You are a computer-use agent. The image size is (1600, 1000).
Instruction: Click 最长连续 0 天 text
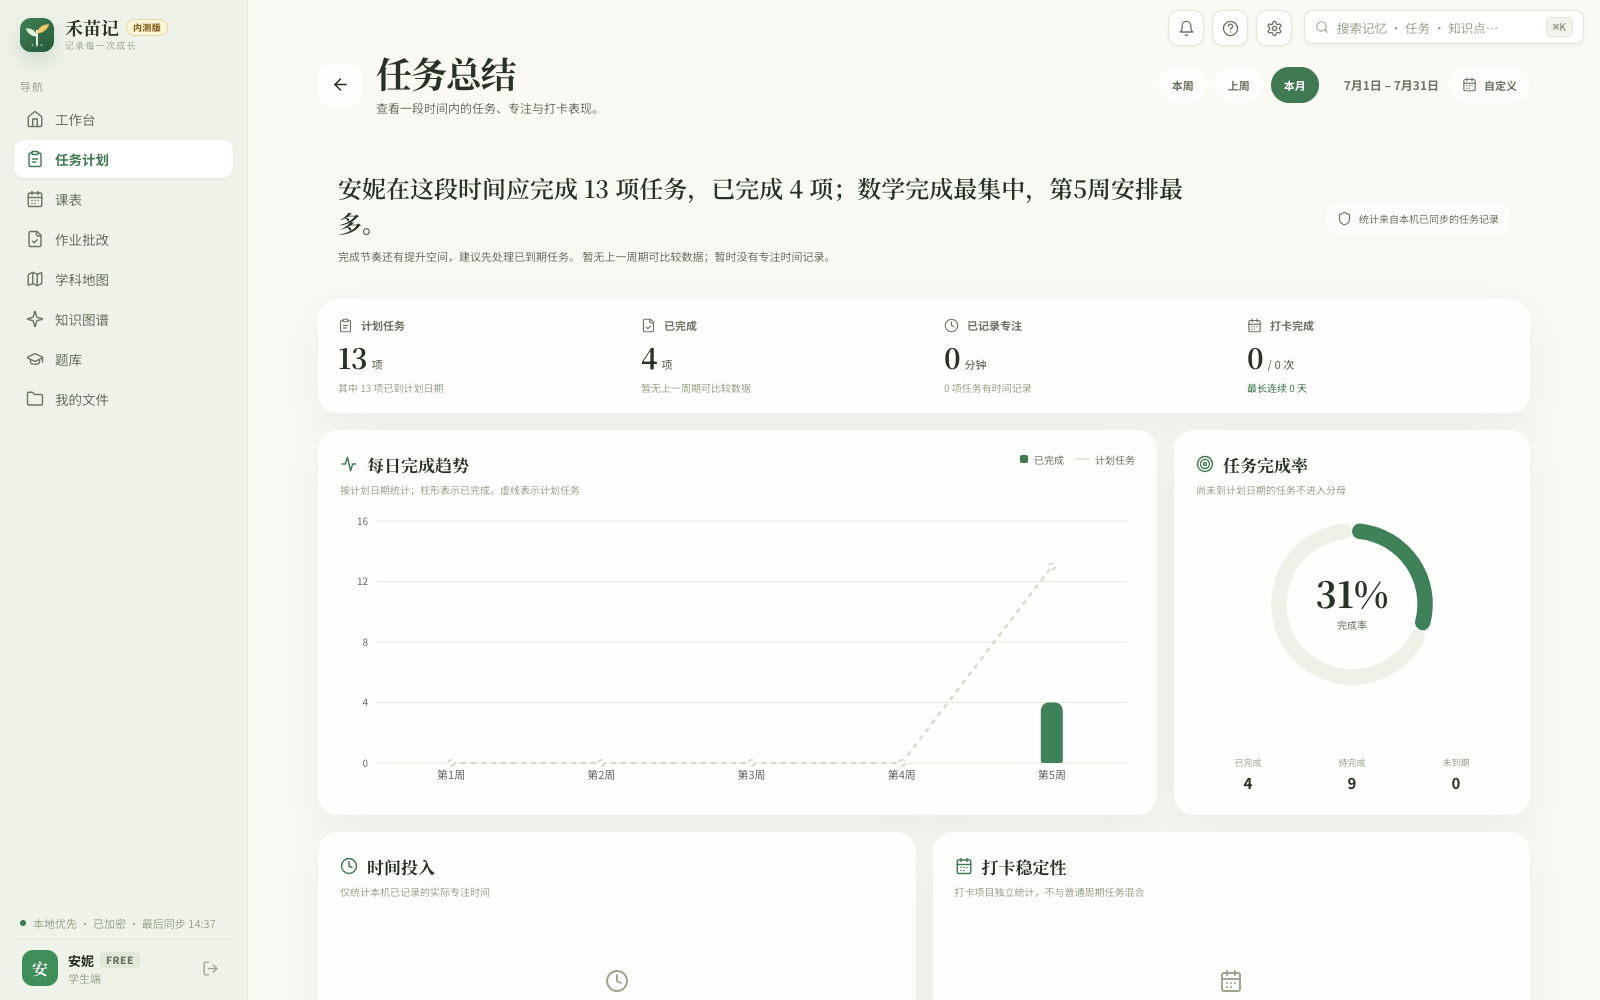[x=1277, y=389]
